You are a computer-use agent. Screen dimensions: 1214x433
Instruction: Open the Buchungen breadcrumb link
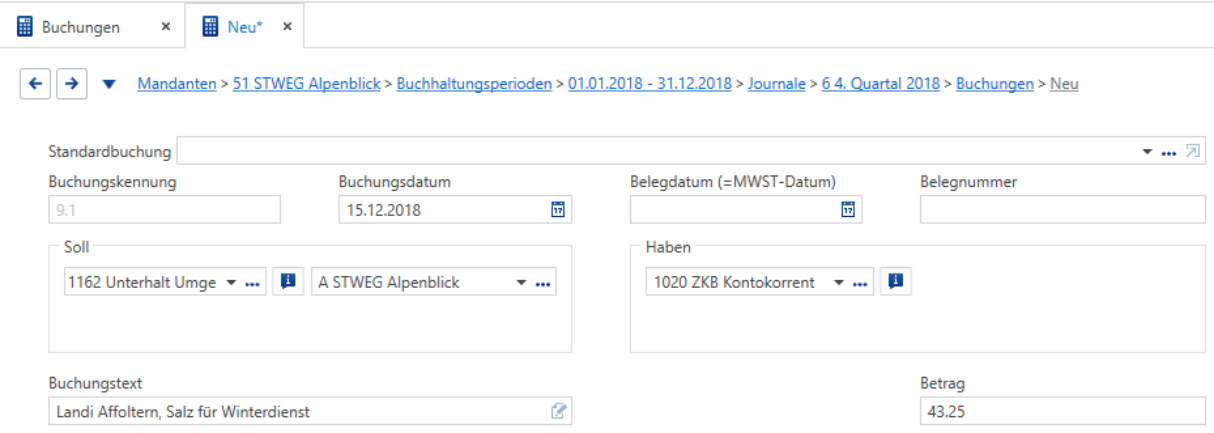coord(995,84)
